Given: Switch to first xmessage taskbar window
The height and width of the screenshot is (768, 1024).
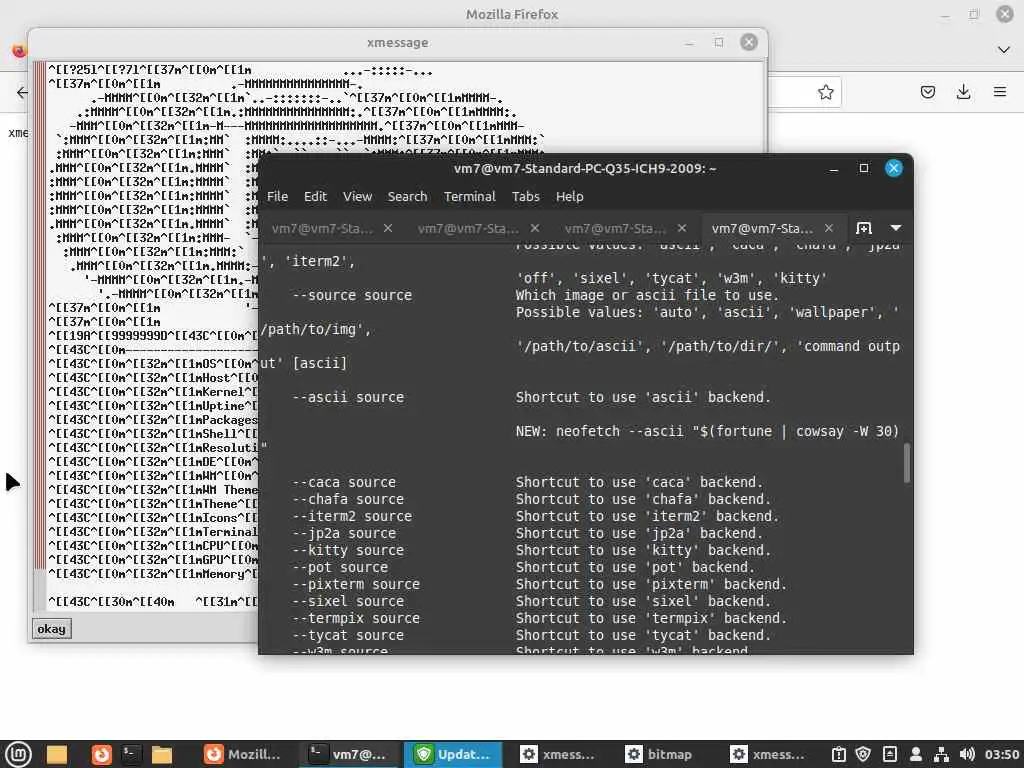Looking at the screenshot, I should point(558,755).
